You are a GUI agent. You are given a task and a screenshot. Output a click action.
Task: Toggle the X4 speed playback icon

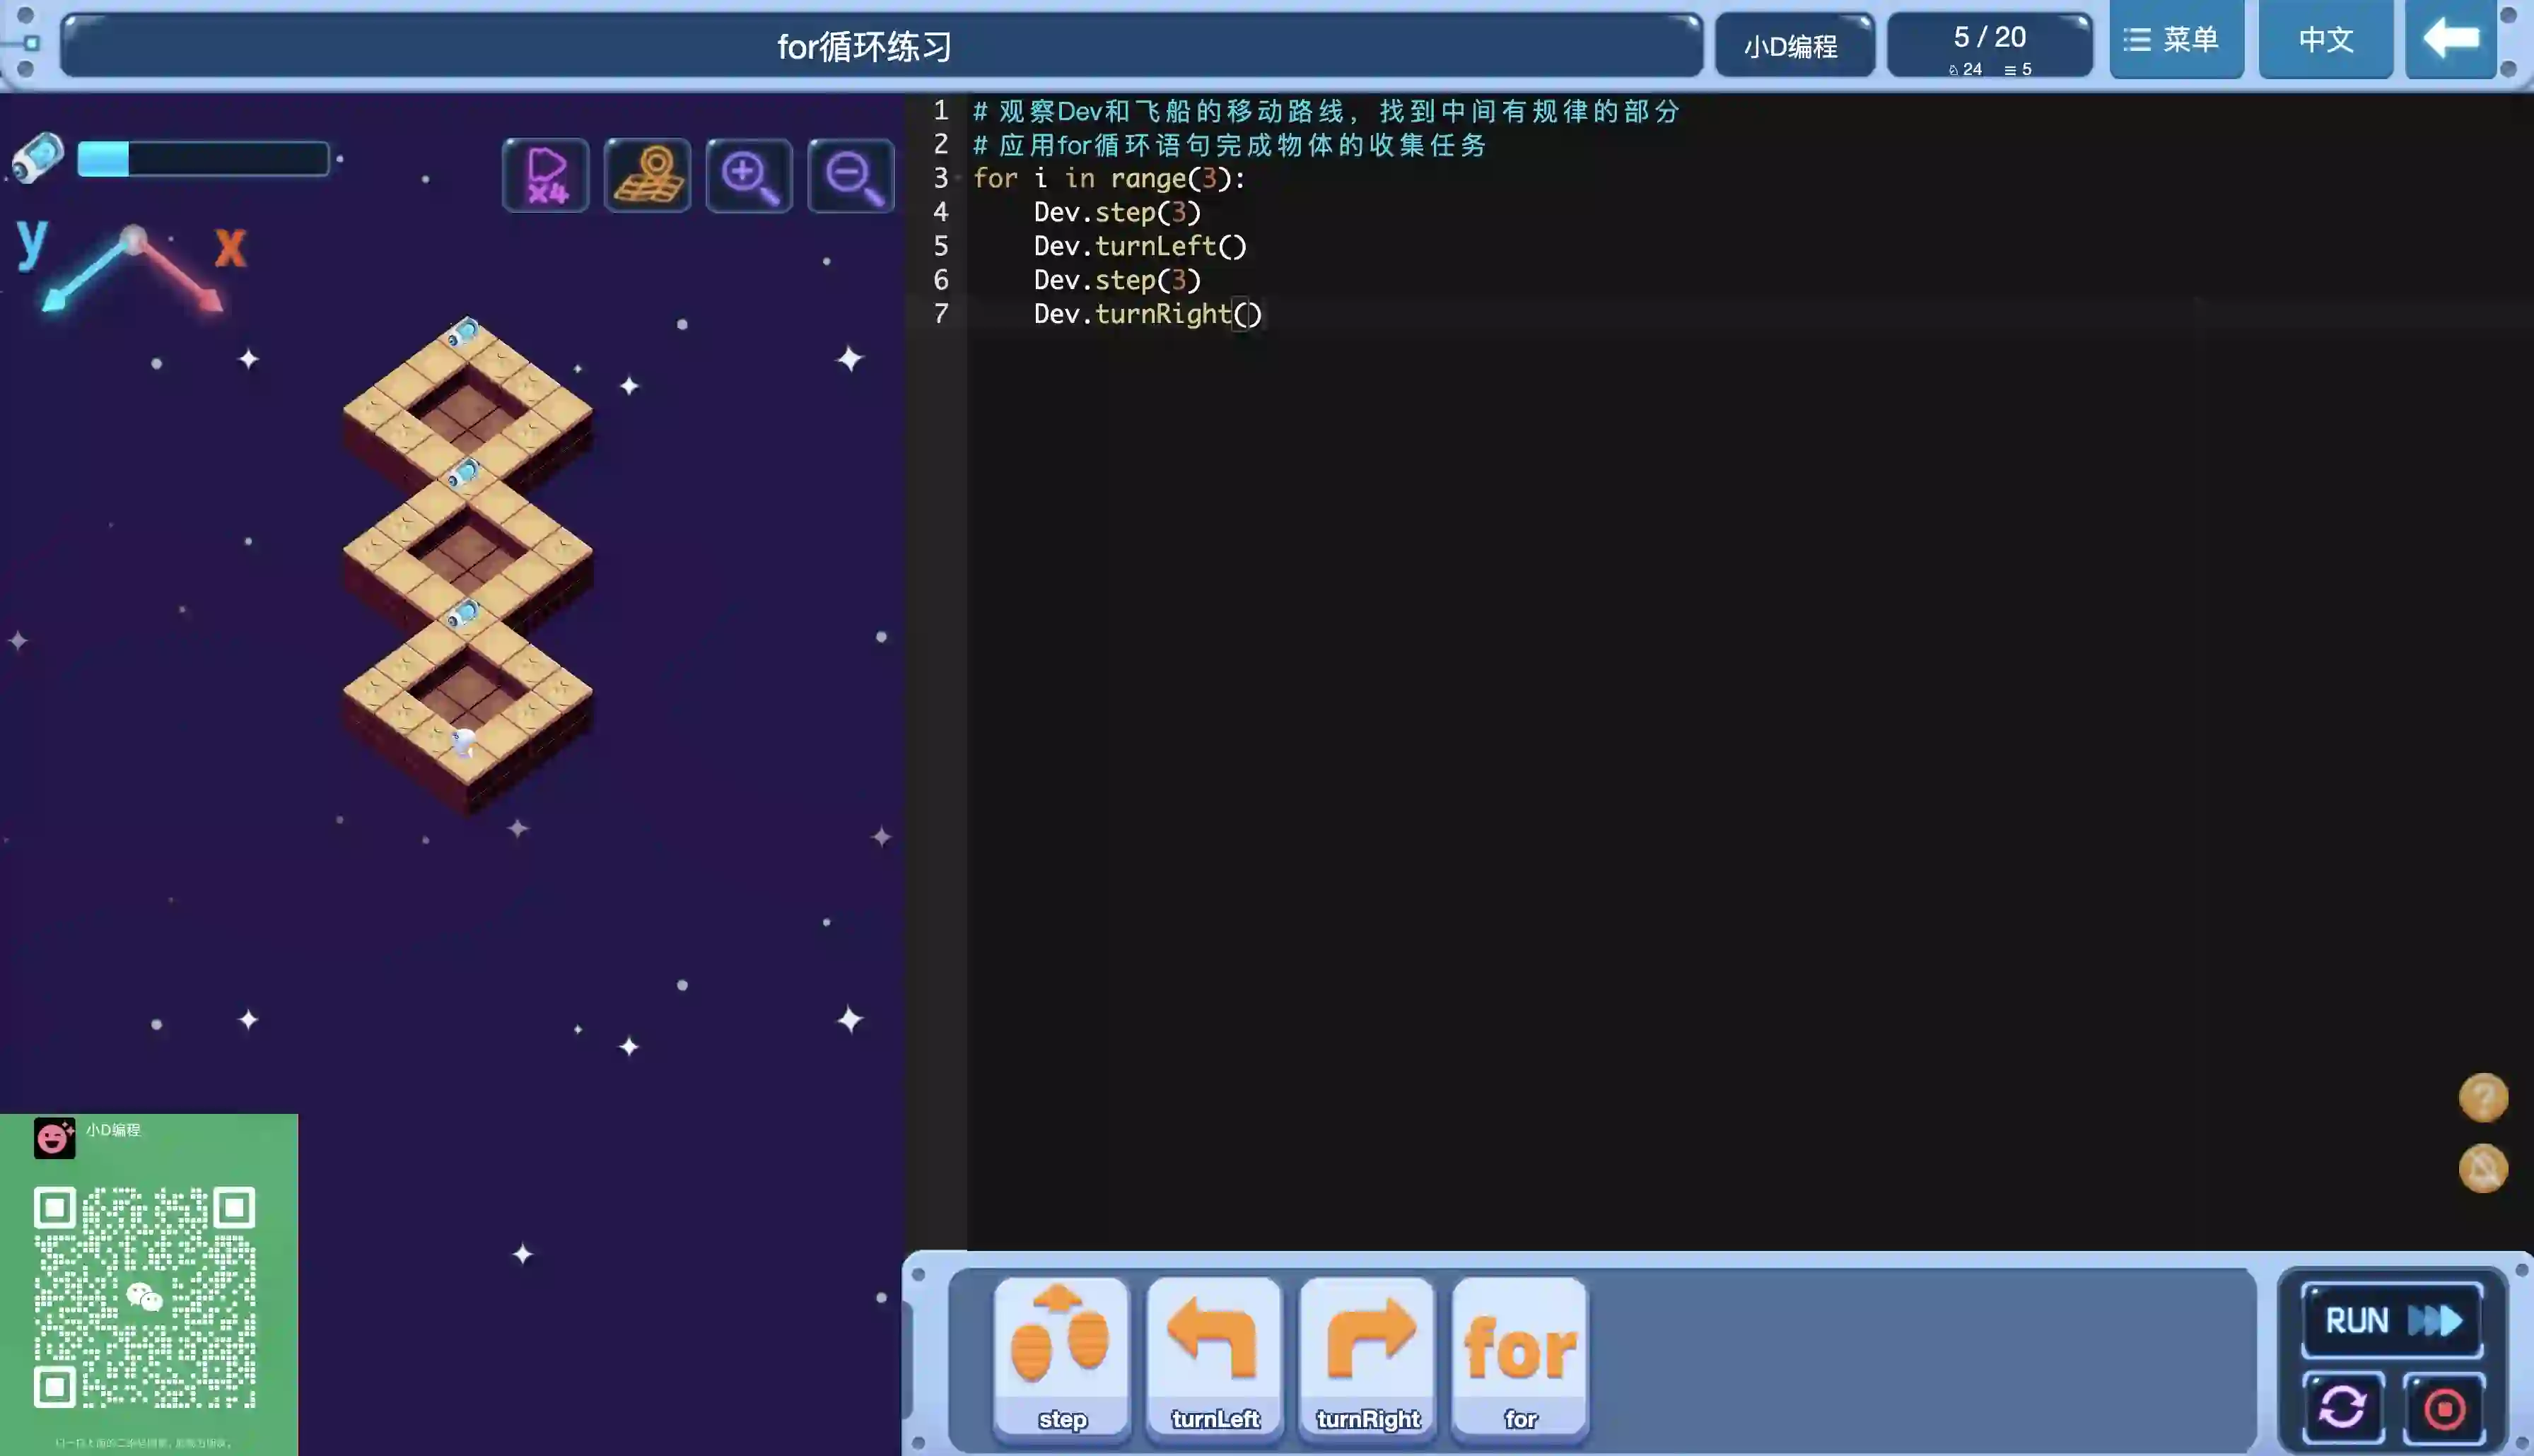coord(546,176)
